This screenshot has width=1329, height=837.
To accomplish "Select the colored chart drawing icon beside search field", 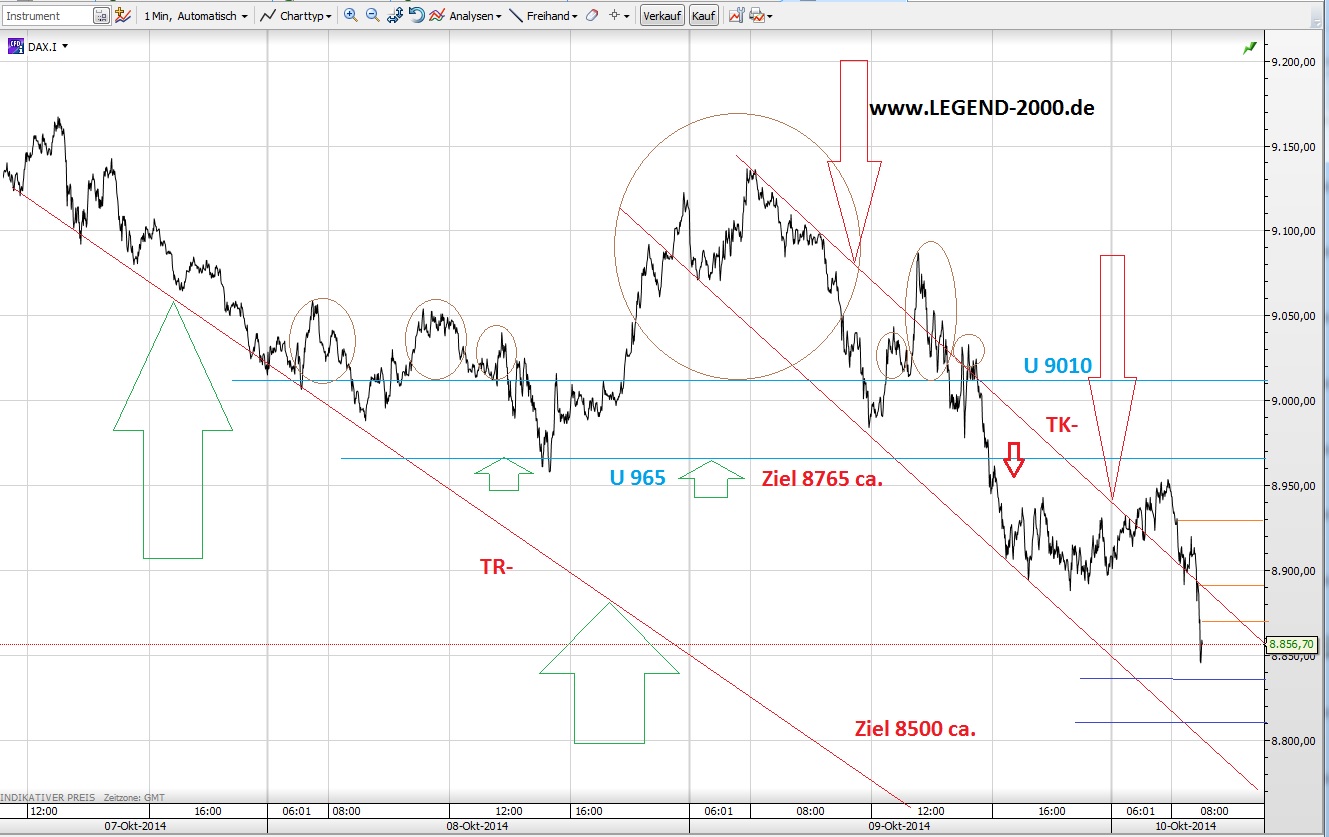I will [123, 15].
